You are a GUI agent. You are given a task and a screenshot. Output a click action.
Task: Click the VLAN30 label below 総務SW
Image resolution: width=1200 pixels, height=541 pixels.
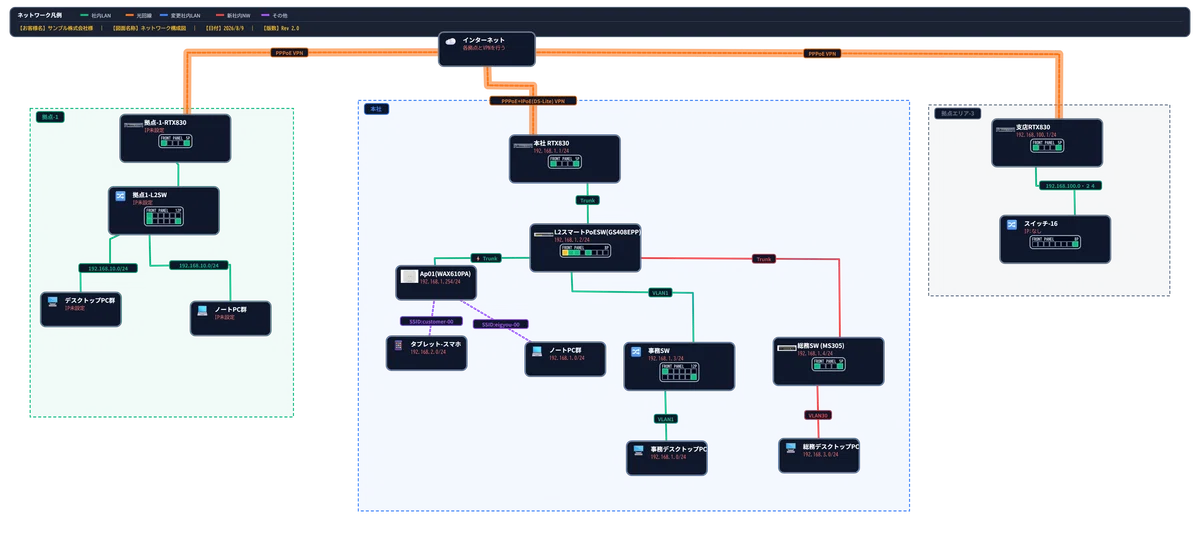point(819,415)
